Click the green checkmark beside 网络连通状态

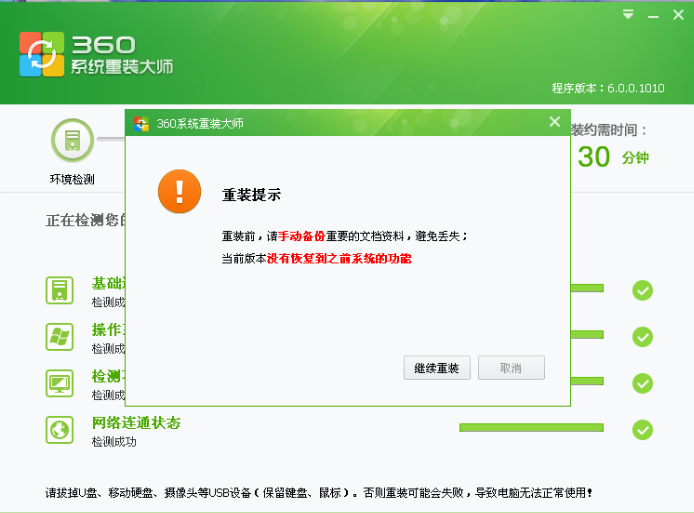(x=642, y=430)
